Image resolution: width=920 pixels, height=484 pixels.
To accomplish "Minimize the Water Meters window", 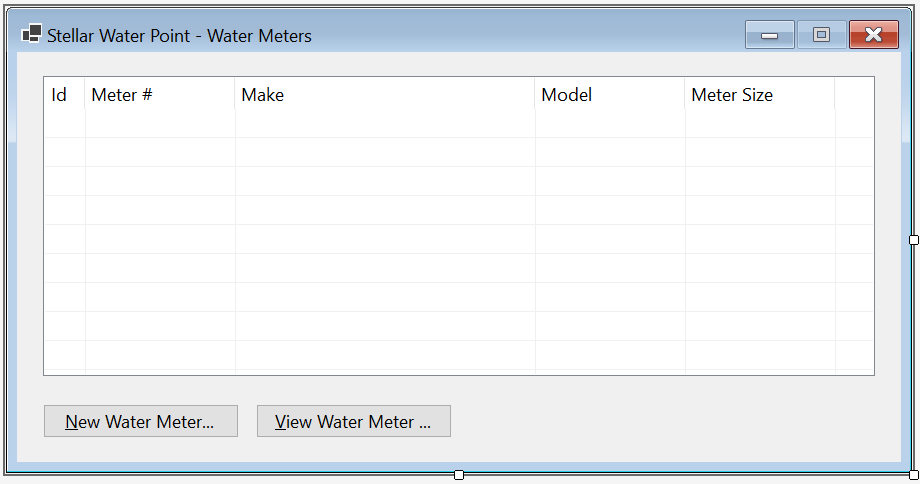I will coord(769,35).
